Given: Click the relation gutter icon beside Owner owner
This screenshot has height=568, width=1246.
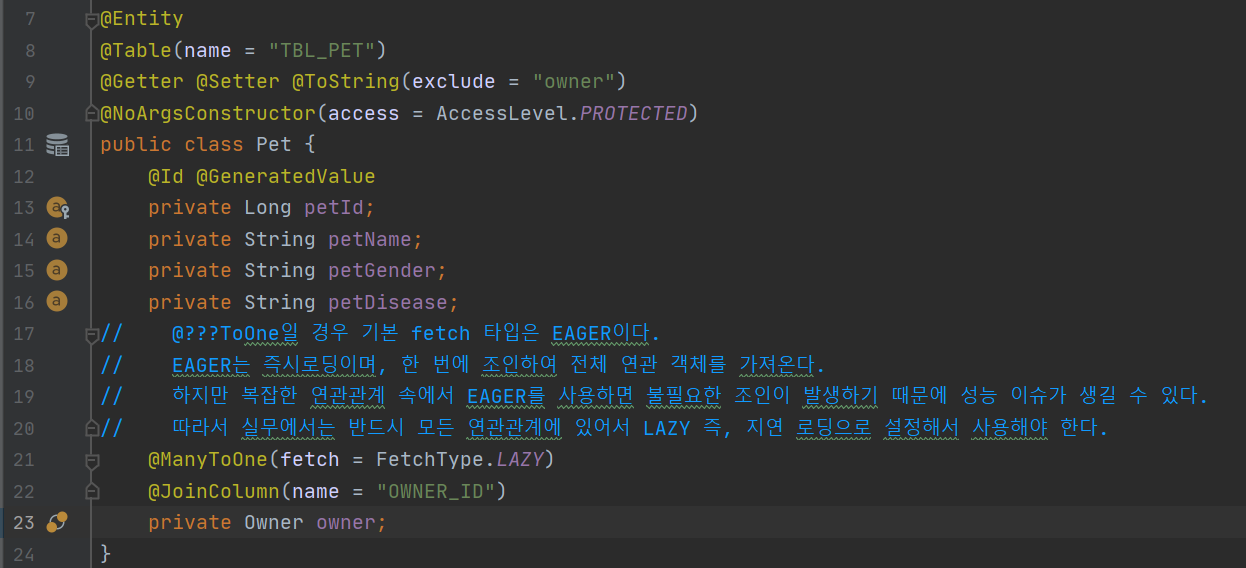Looking at the screenshot, I should (x=57, y=522).
